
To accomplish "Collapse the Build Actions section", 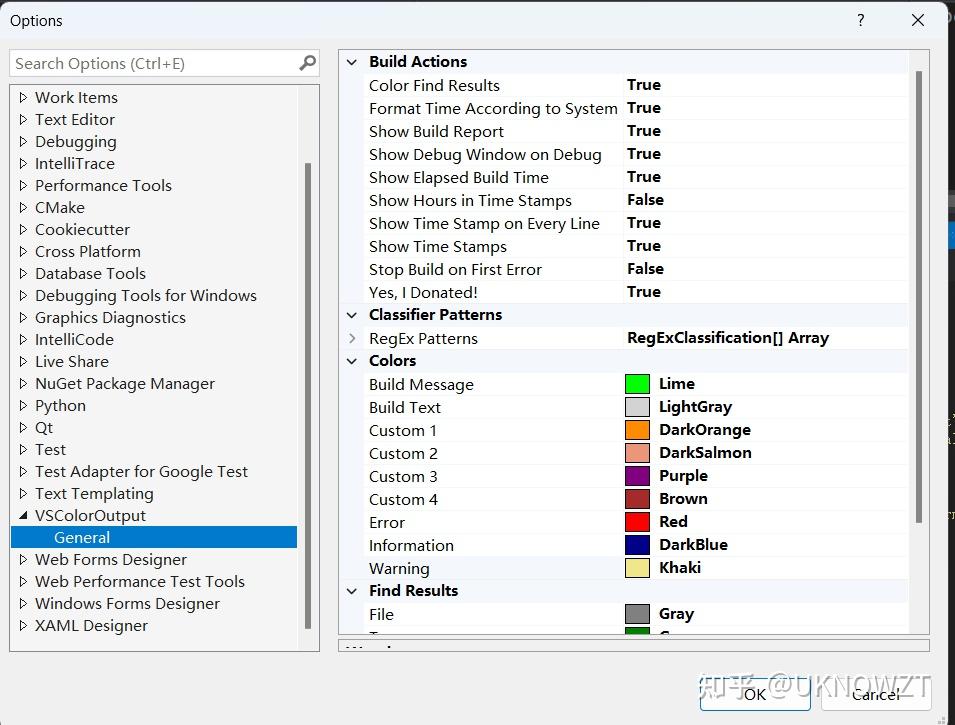I will [352, 62].
